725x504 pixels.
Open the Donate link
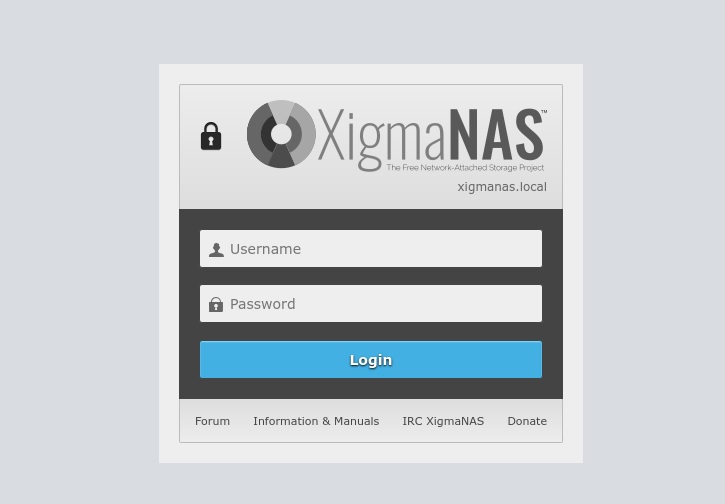tap(527, 421)
